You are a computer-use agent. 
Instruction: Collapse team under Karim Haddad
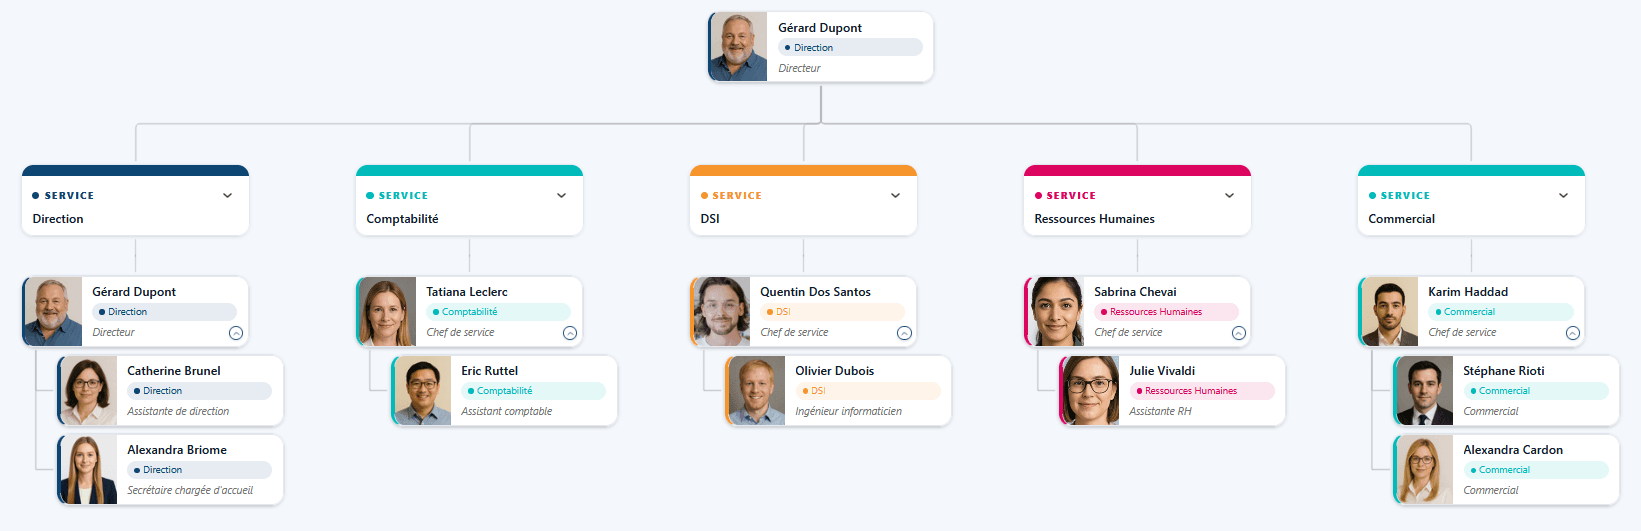point(1572,333)
